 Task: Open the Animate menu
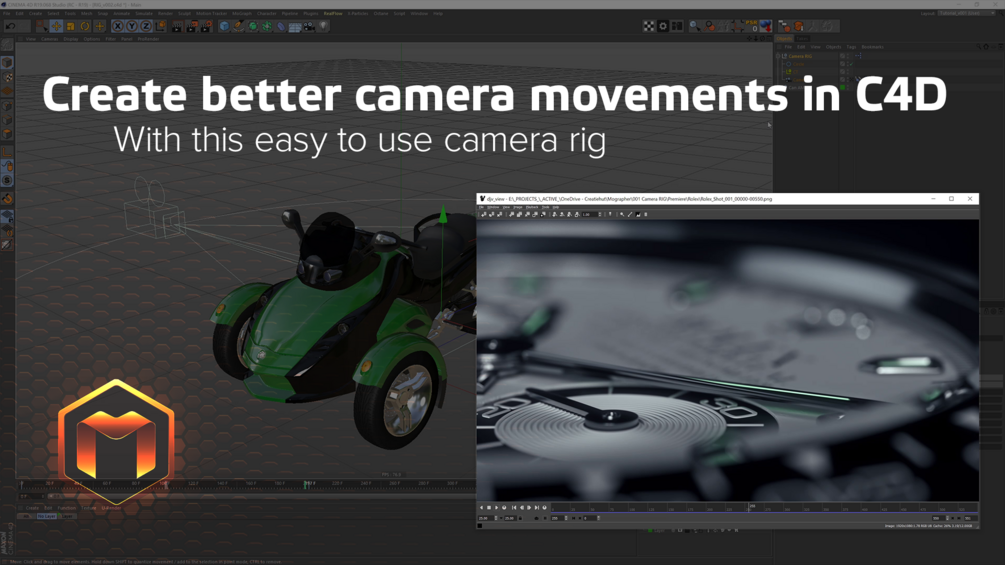click(x=121, y=13)
